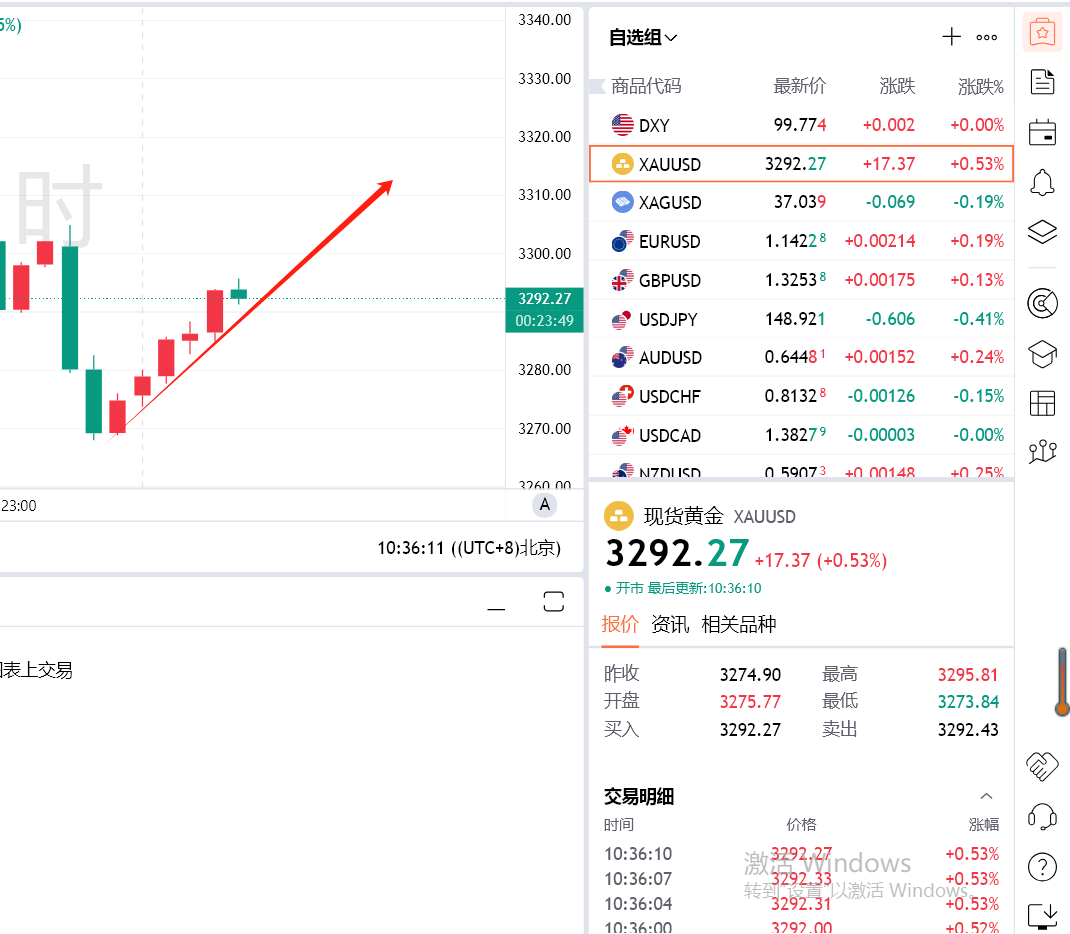Toggle auto scale with the A button

tap(545, 505)
